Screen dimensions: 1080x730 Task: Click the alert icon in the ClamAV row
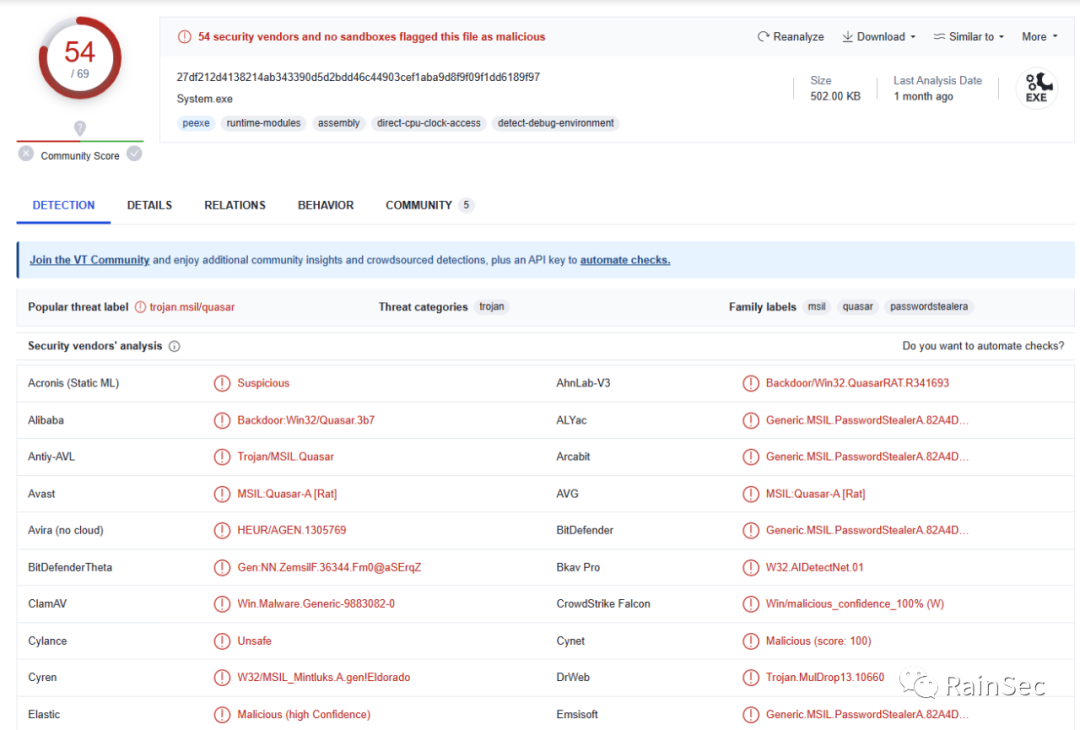pyautogui.click(x=222, y=604)
